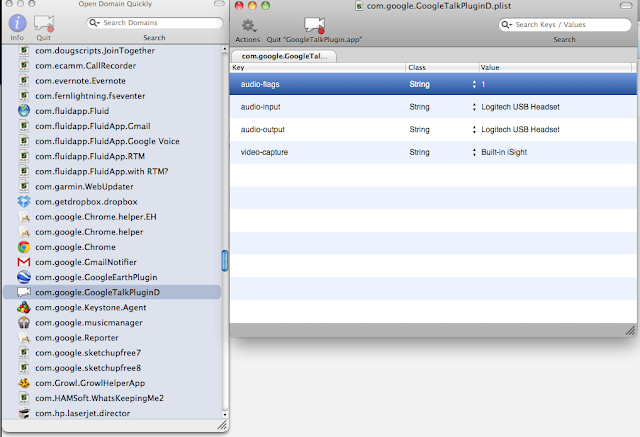Select the audio-flags key

click(x=260, y=84)
